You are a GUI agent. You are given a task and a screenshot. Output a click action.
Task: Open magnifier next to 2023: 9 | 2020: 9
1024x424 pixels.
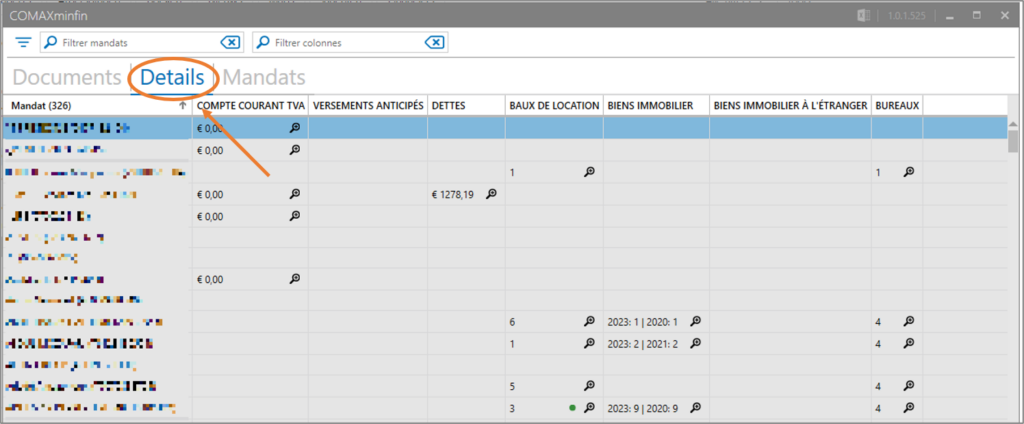coord(696,408)
